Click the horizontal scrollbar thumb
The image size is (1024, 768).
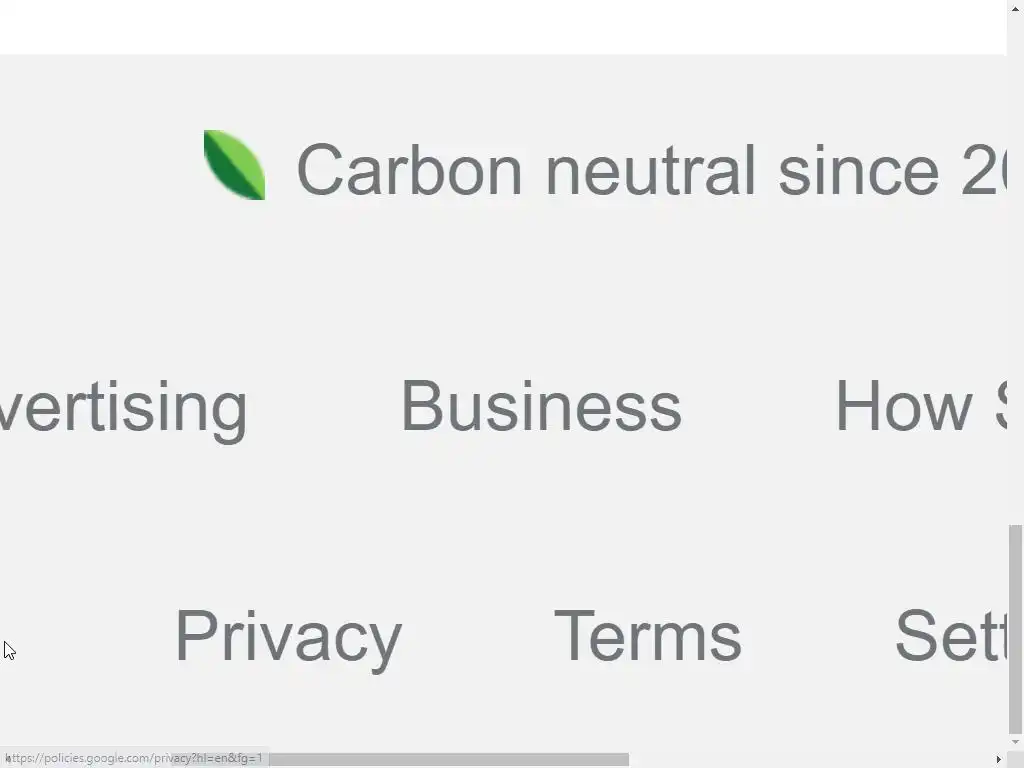click(450, 759)
